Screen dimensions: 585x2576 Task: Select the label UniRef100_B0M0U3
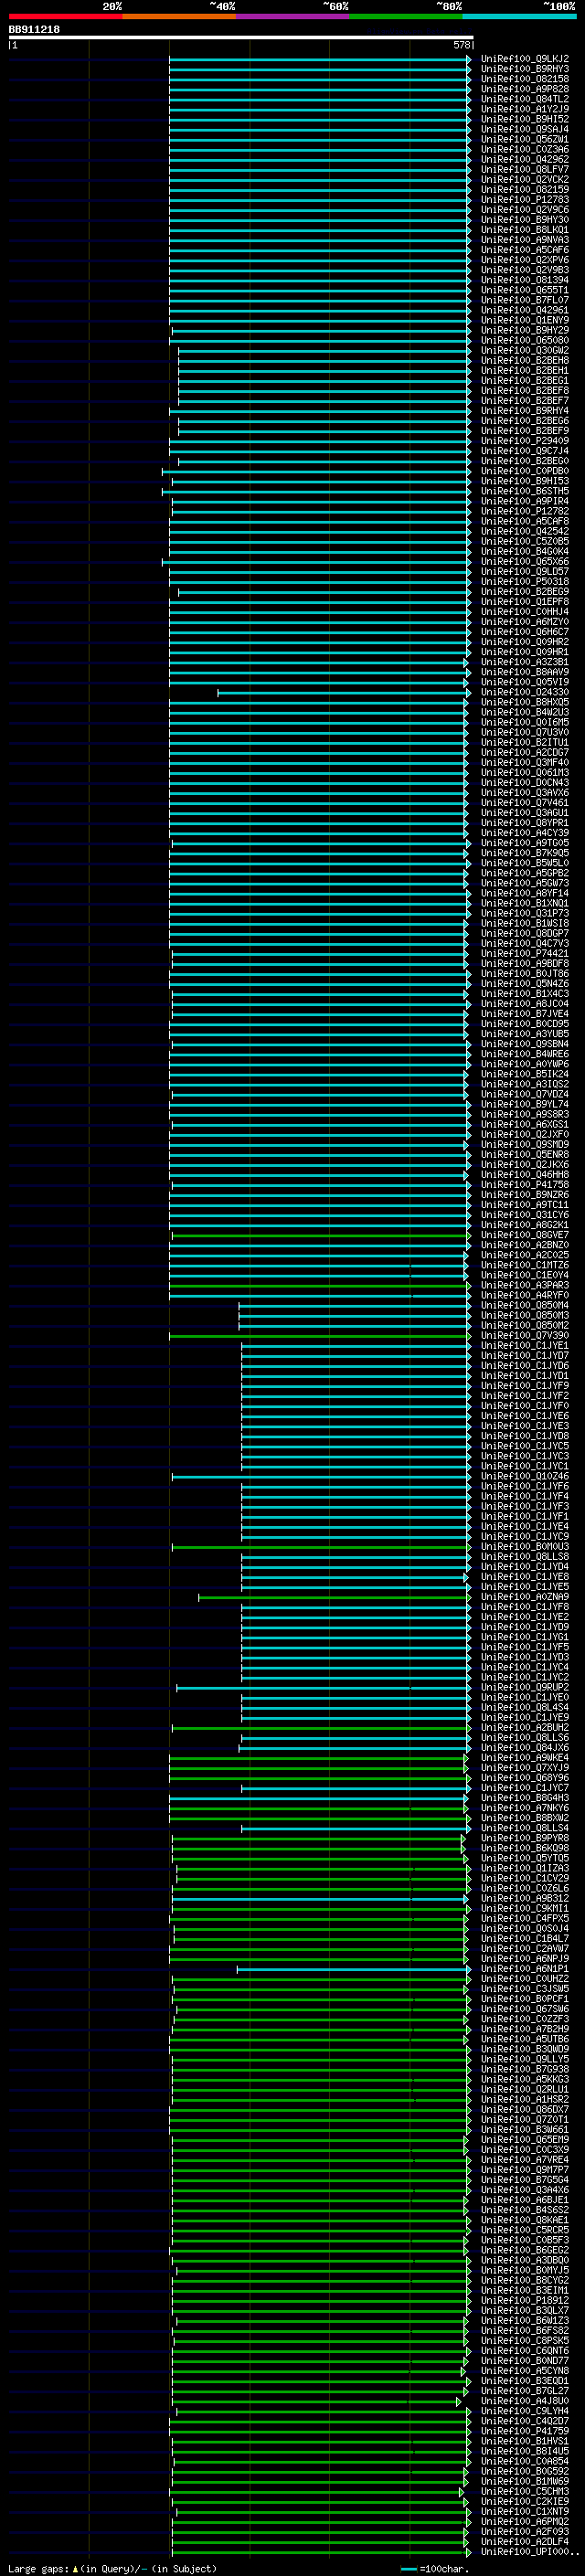[x=525, y=1547]
